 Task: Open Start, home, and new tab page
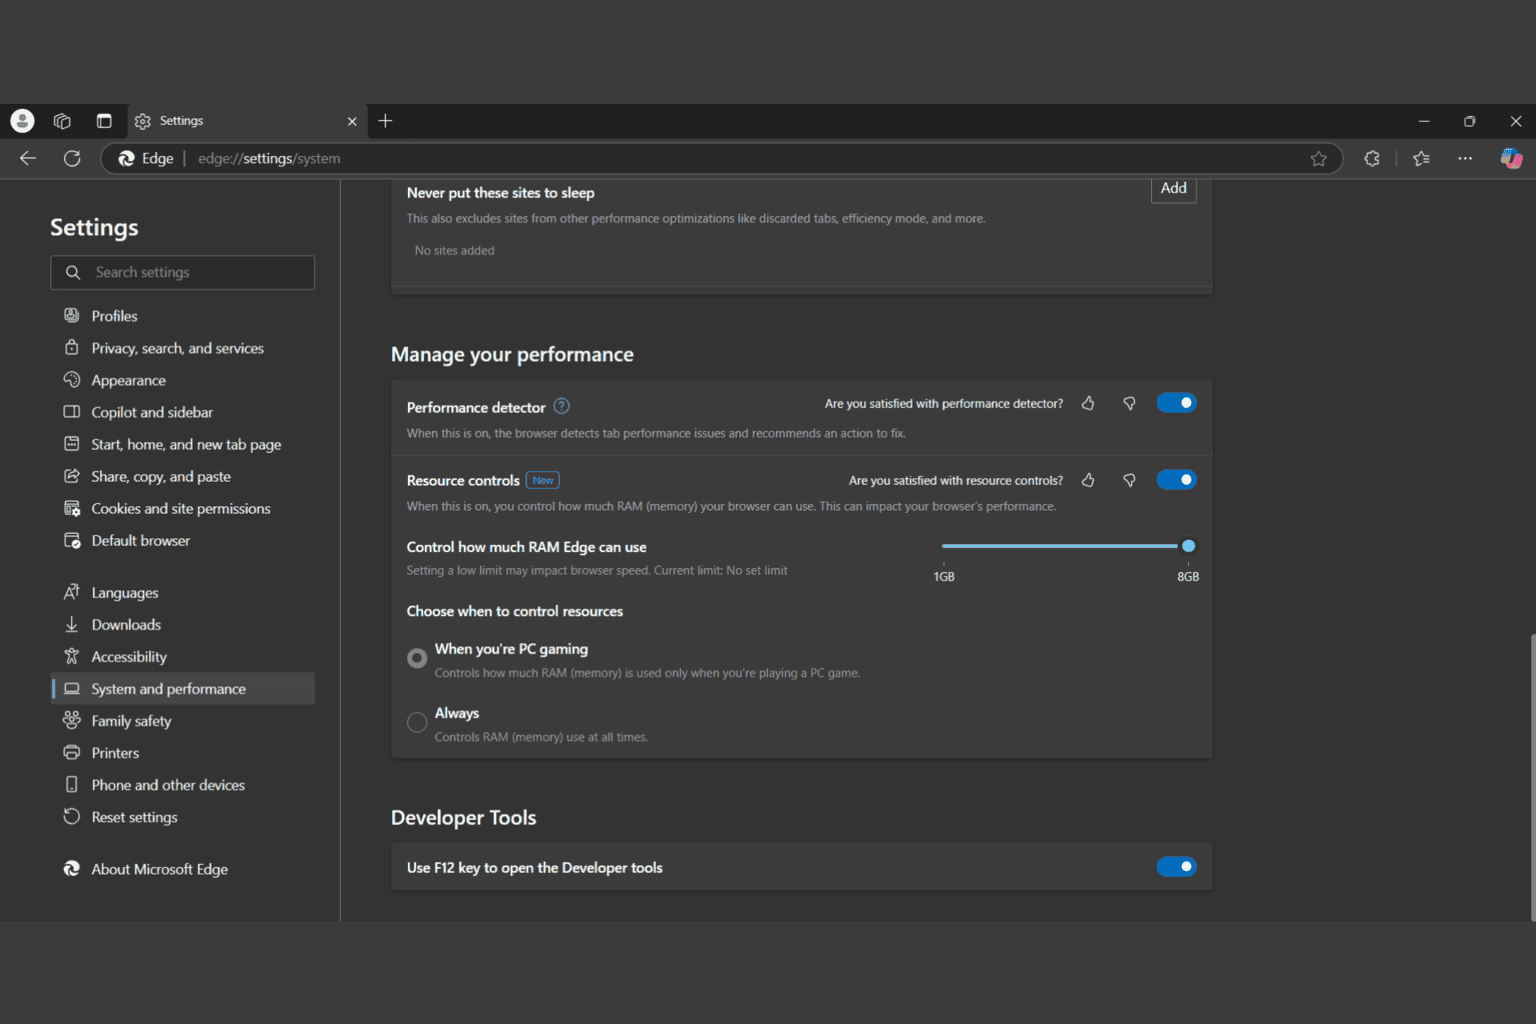coord(183,444)
